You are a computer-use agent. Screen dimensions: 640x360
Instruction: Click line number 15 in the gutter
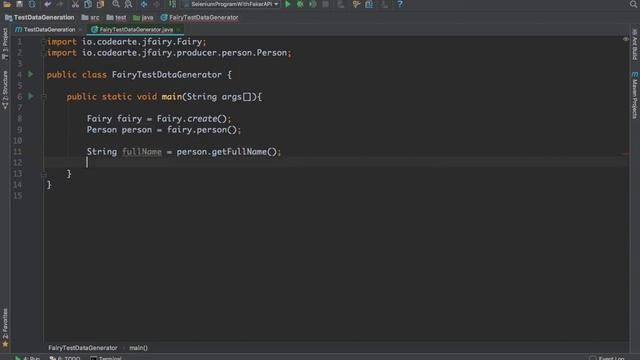click(18, 196)
